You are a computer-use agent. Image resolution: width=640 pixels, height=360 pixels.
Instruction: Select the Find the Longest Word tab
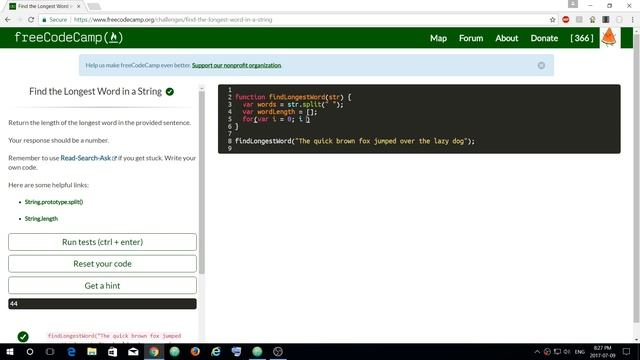click(43, 6)
